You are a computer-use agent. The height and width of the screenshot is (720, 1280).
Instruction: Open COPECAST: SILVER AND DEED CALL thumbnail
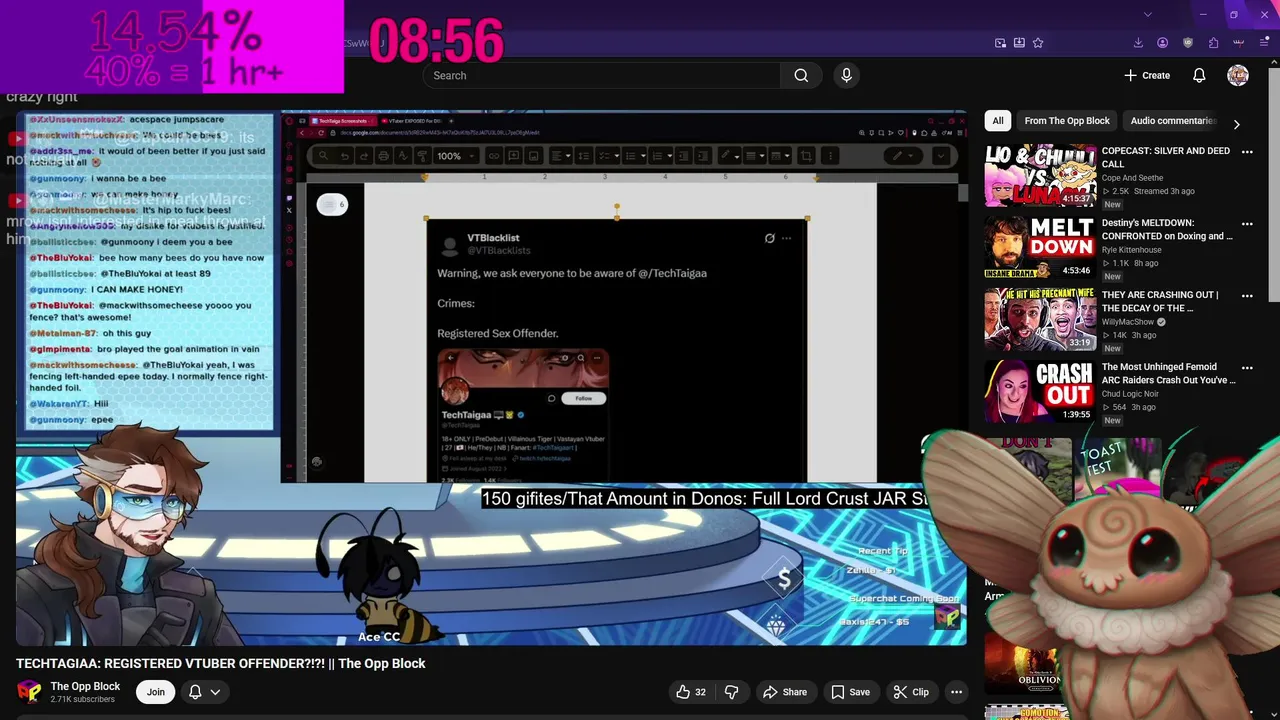(1040, 176)
